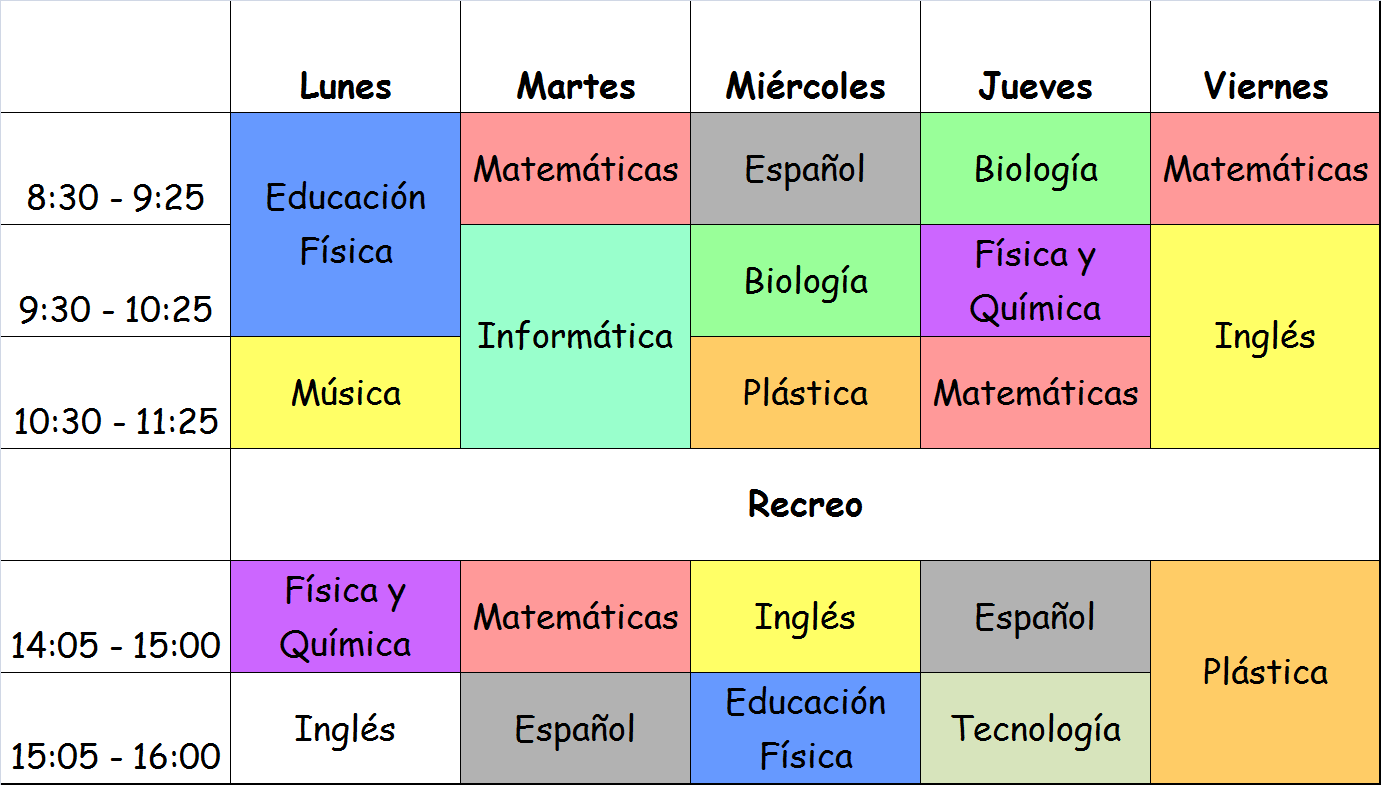Select the Martes column header
The width and height of the screenshot is (1381, 785).
click(576, 86)
